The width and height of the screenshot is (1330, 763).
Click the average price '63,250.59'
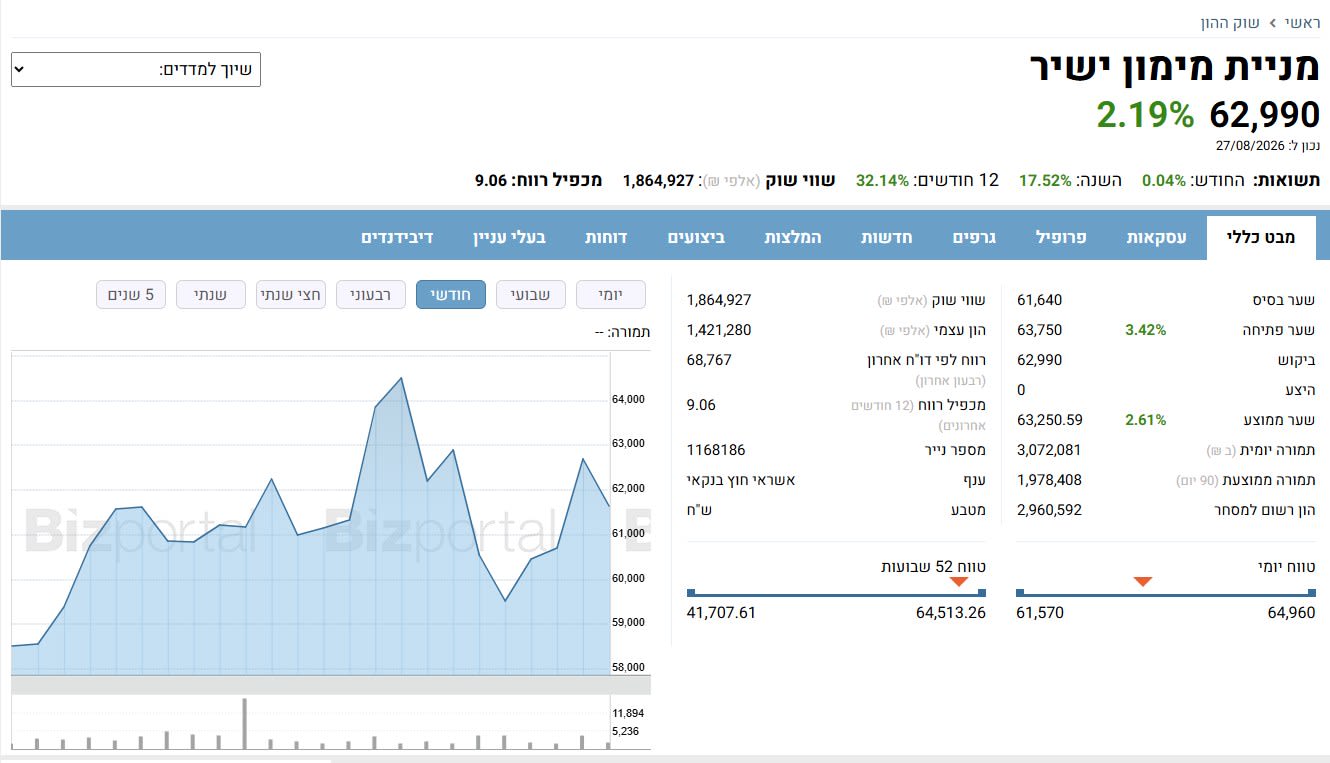1050,420
